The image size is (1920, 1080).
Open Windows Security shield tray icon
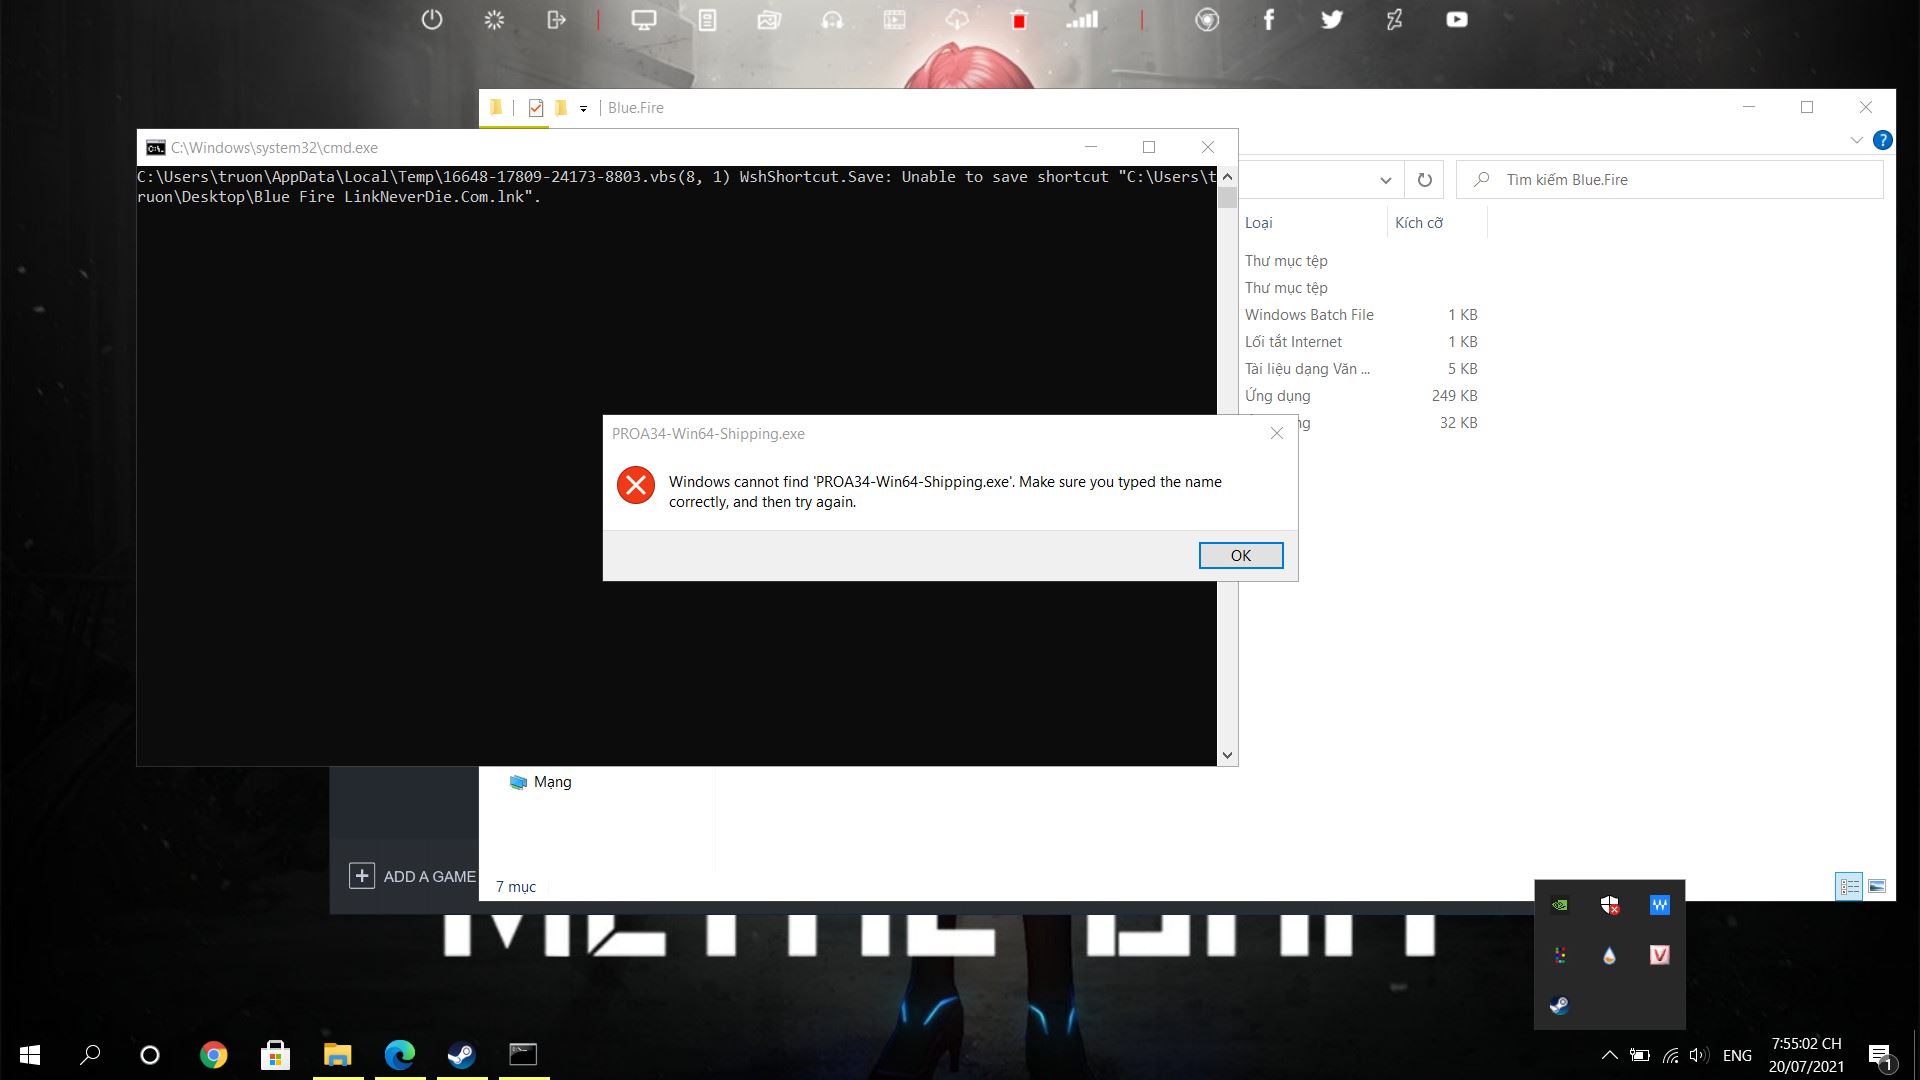pos(1609,905)
